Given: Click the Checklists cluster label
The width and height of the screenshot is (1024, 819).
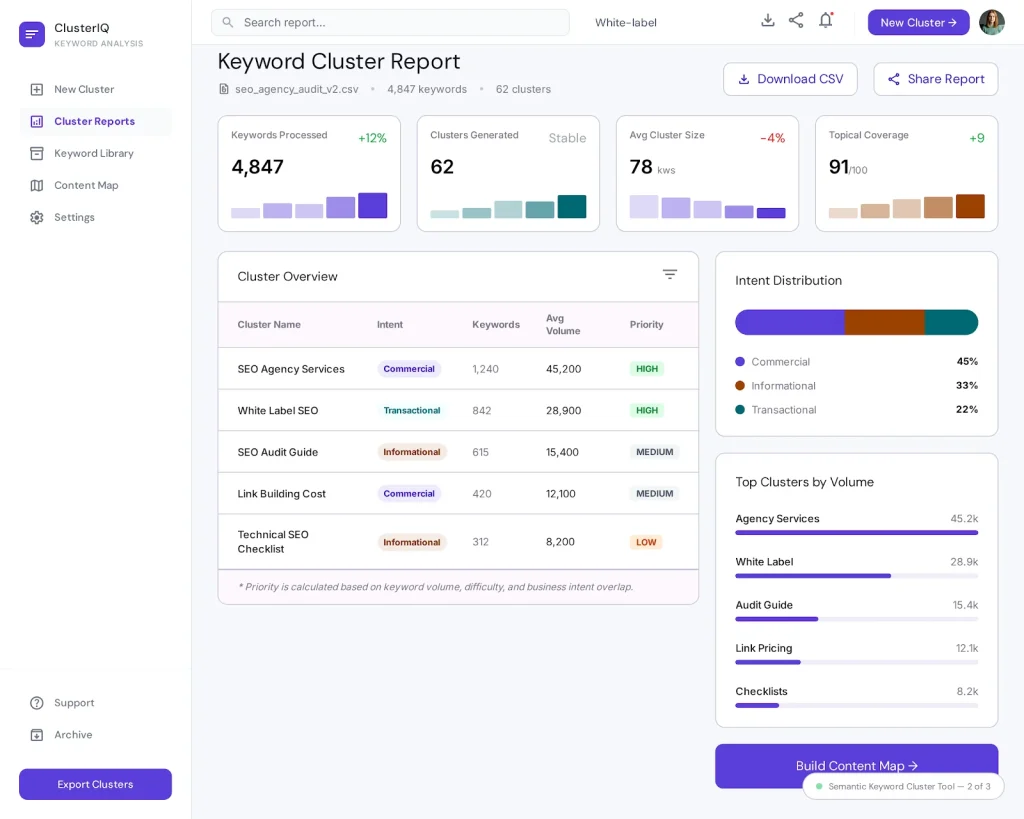Looking at the screenshot, I should 761,692.
